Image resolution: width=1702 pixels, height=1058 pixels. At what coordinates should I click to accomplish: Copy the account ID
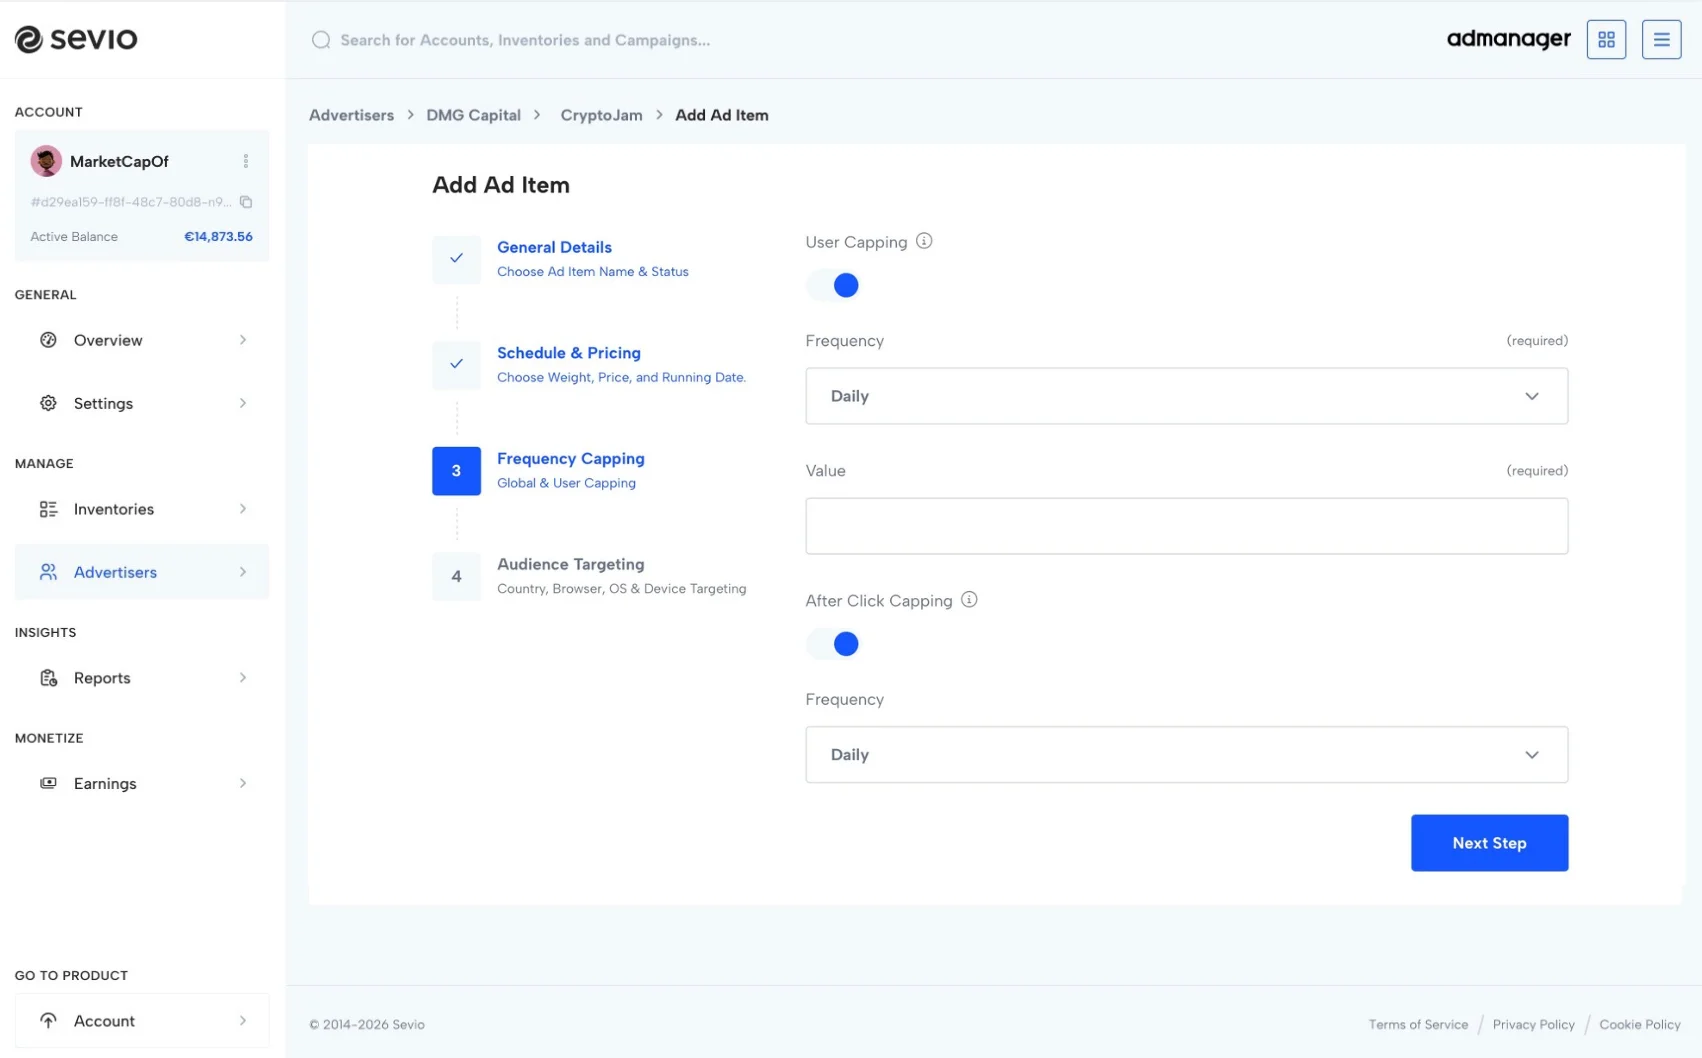(x=246, y=202)
